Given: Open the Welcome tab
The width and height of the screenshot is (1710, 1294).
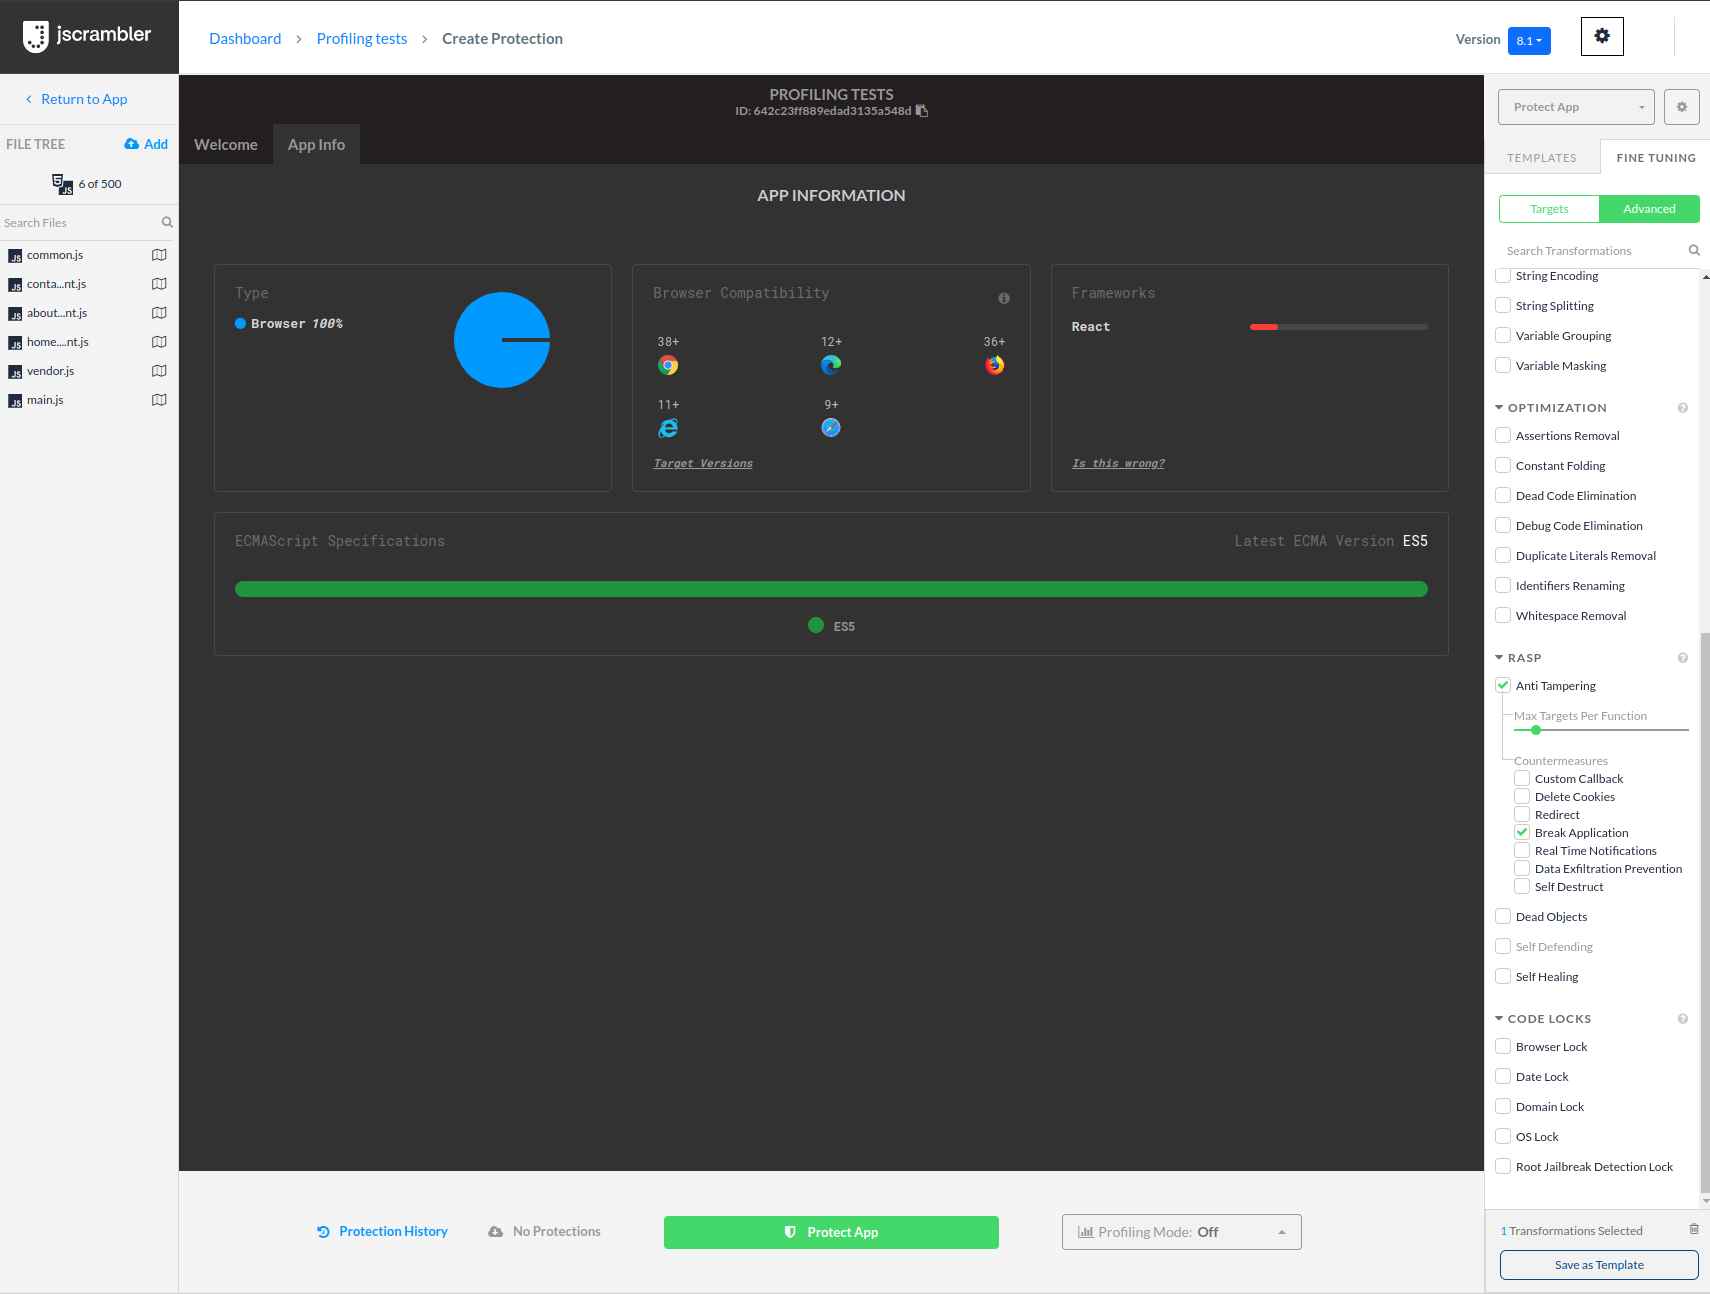Looking at the screenshot, I should (225, 144).
